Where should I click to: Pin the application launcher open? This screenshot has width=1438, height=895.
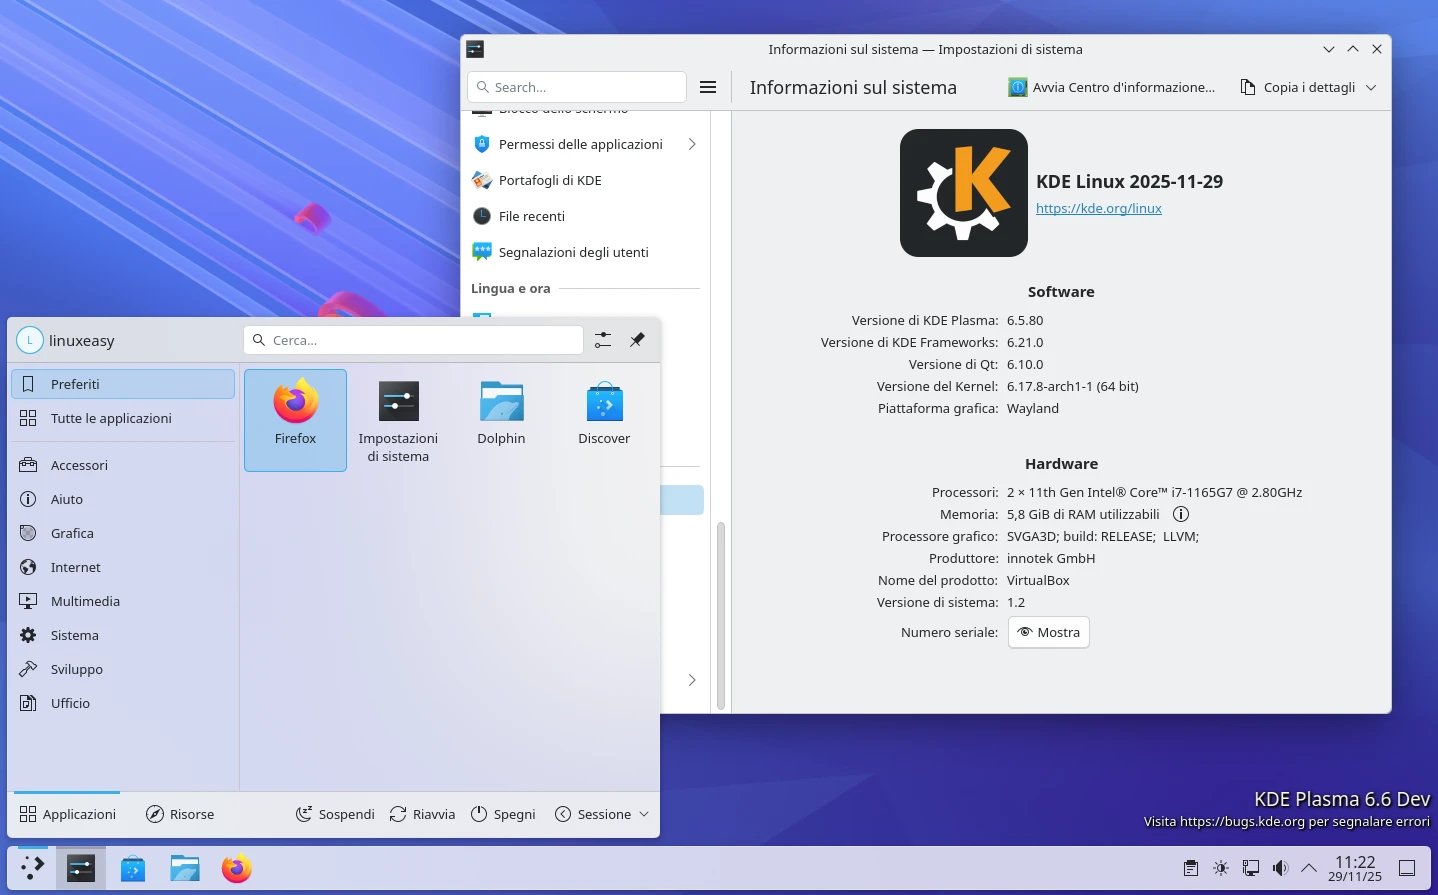tap(637, 340)
